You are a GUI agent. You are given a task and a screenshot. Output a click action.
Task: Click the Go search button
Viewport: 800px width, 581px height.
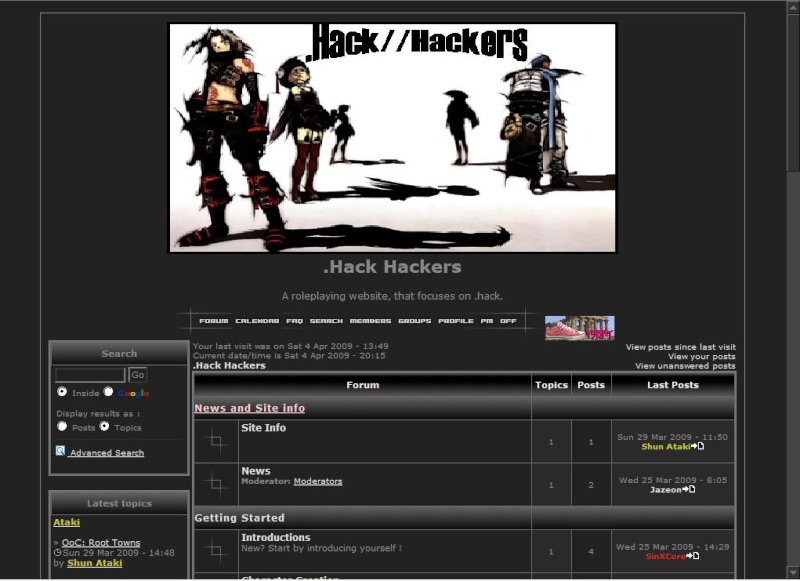(138, 375)
